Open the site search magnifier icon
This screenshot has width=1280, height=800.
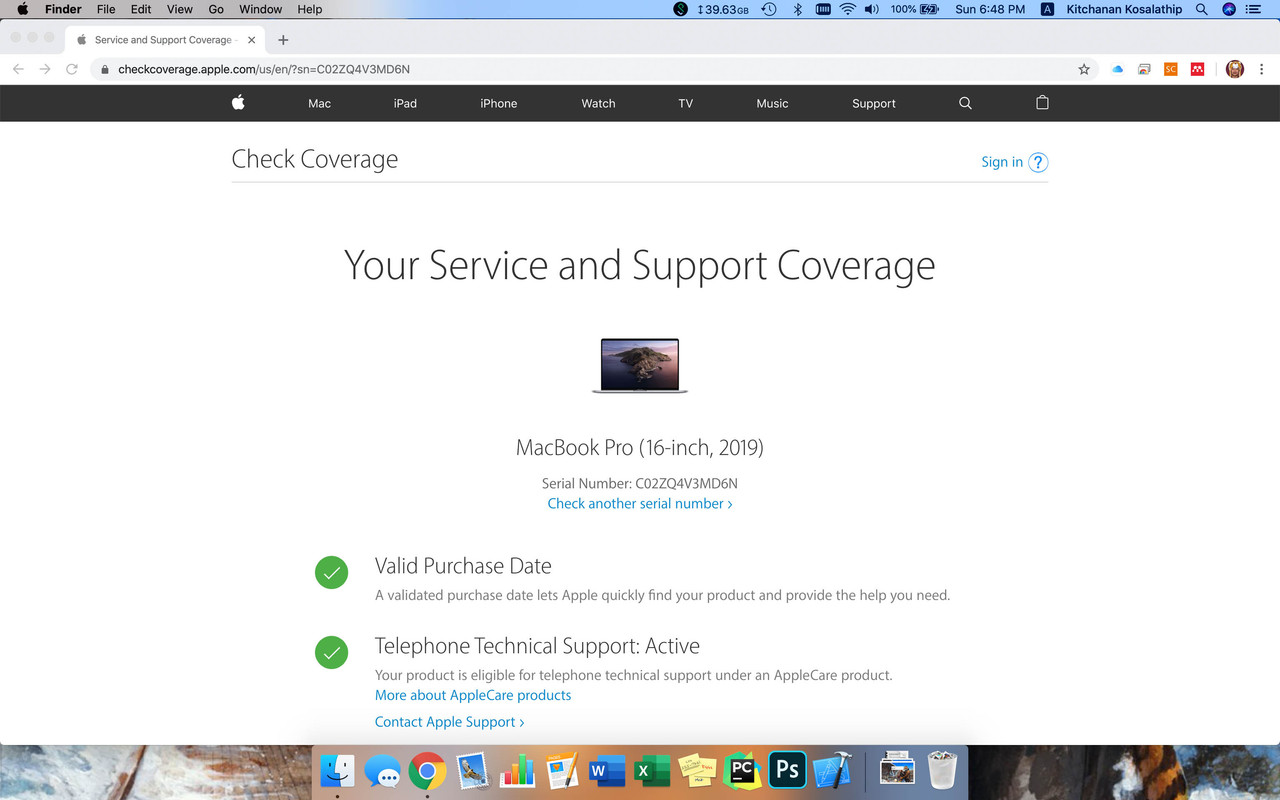pos(965,103)
